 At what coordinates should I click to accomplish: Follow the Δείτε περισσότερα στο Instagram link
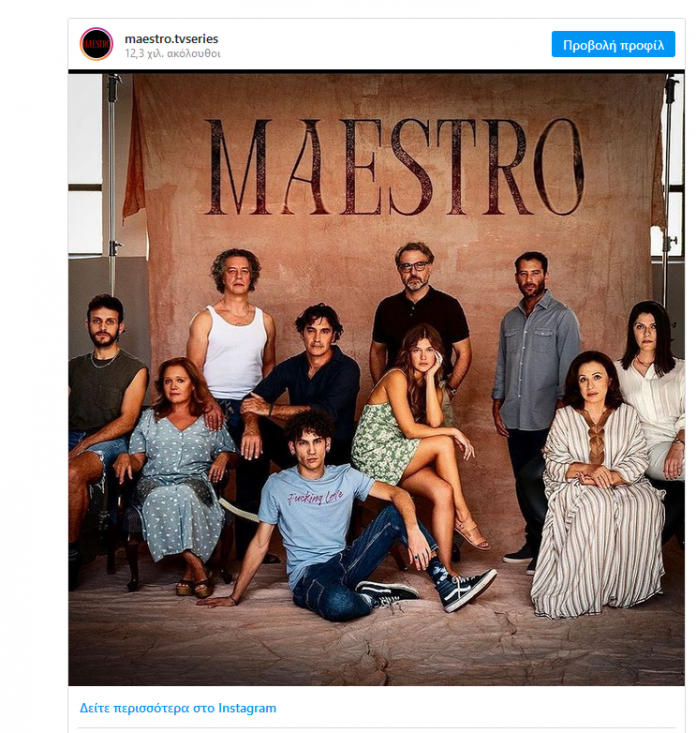pyautogui.click(x=178, y=708)
